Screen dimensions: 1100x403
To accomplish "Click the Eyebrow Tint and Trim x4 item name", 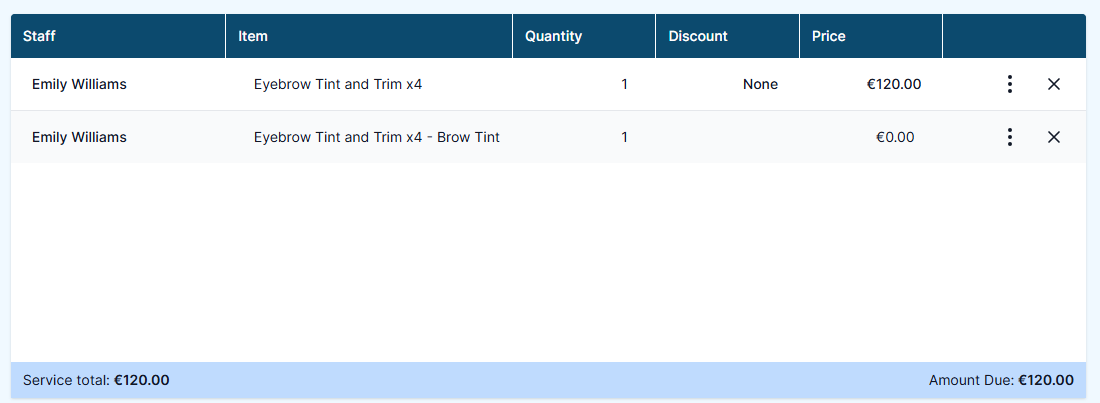I will tap(337, 84).
